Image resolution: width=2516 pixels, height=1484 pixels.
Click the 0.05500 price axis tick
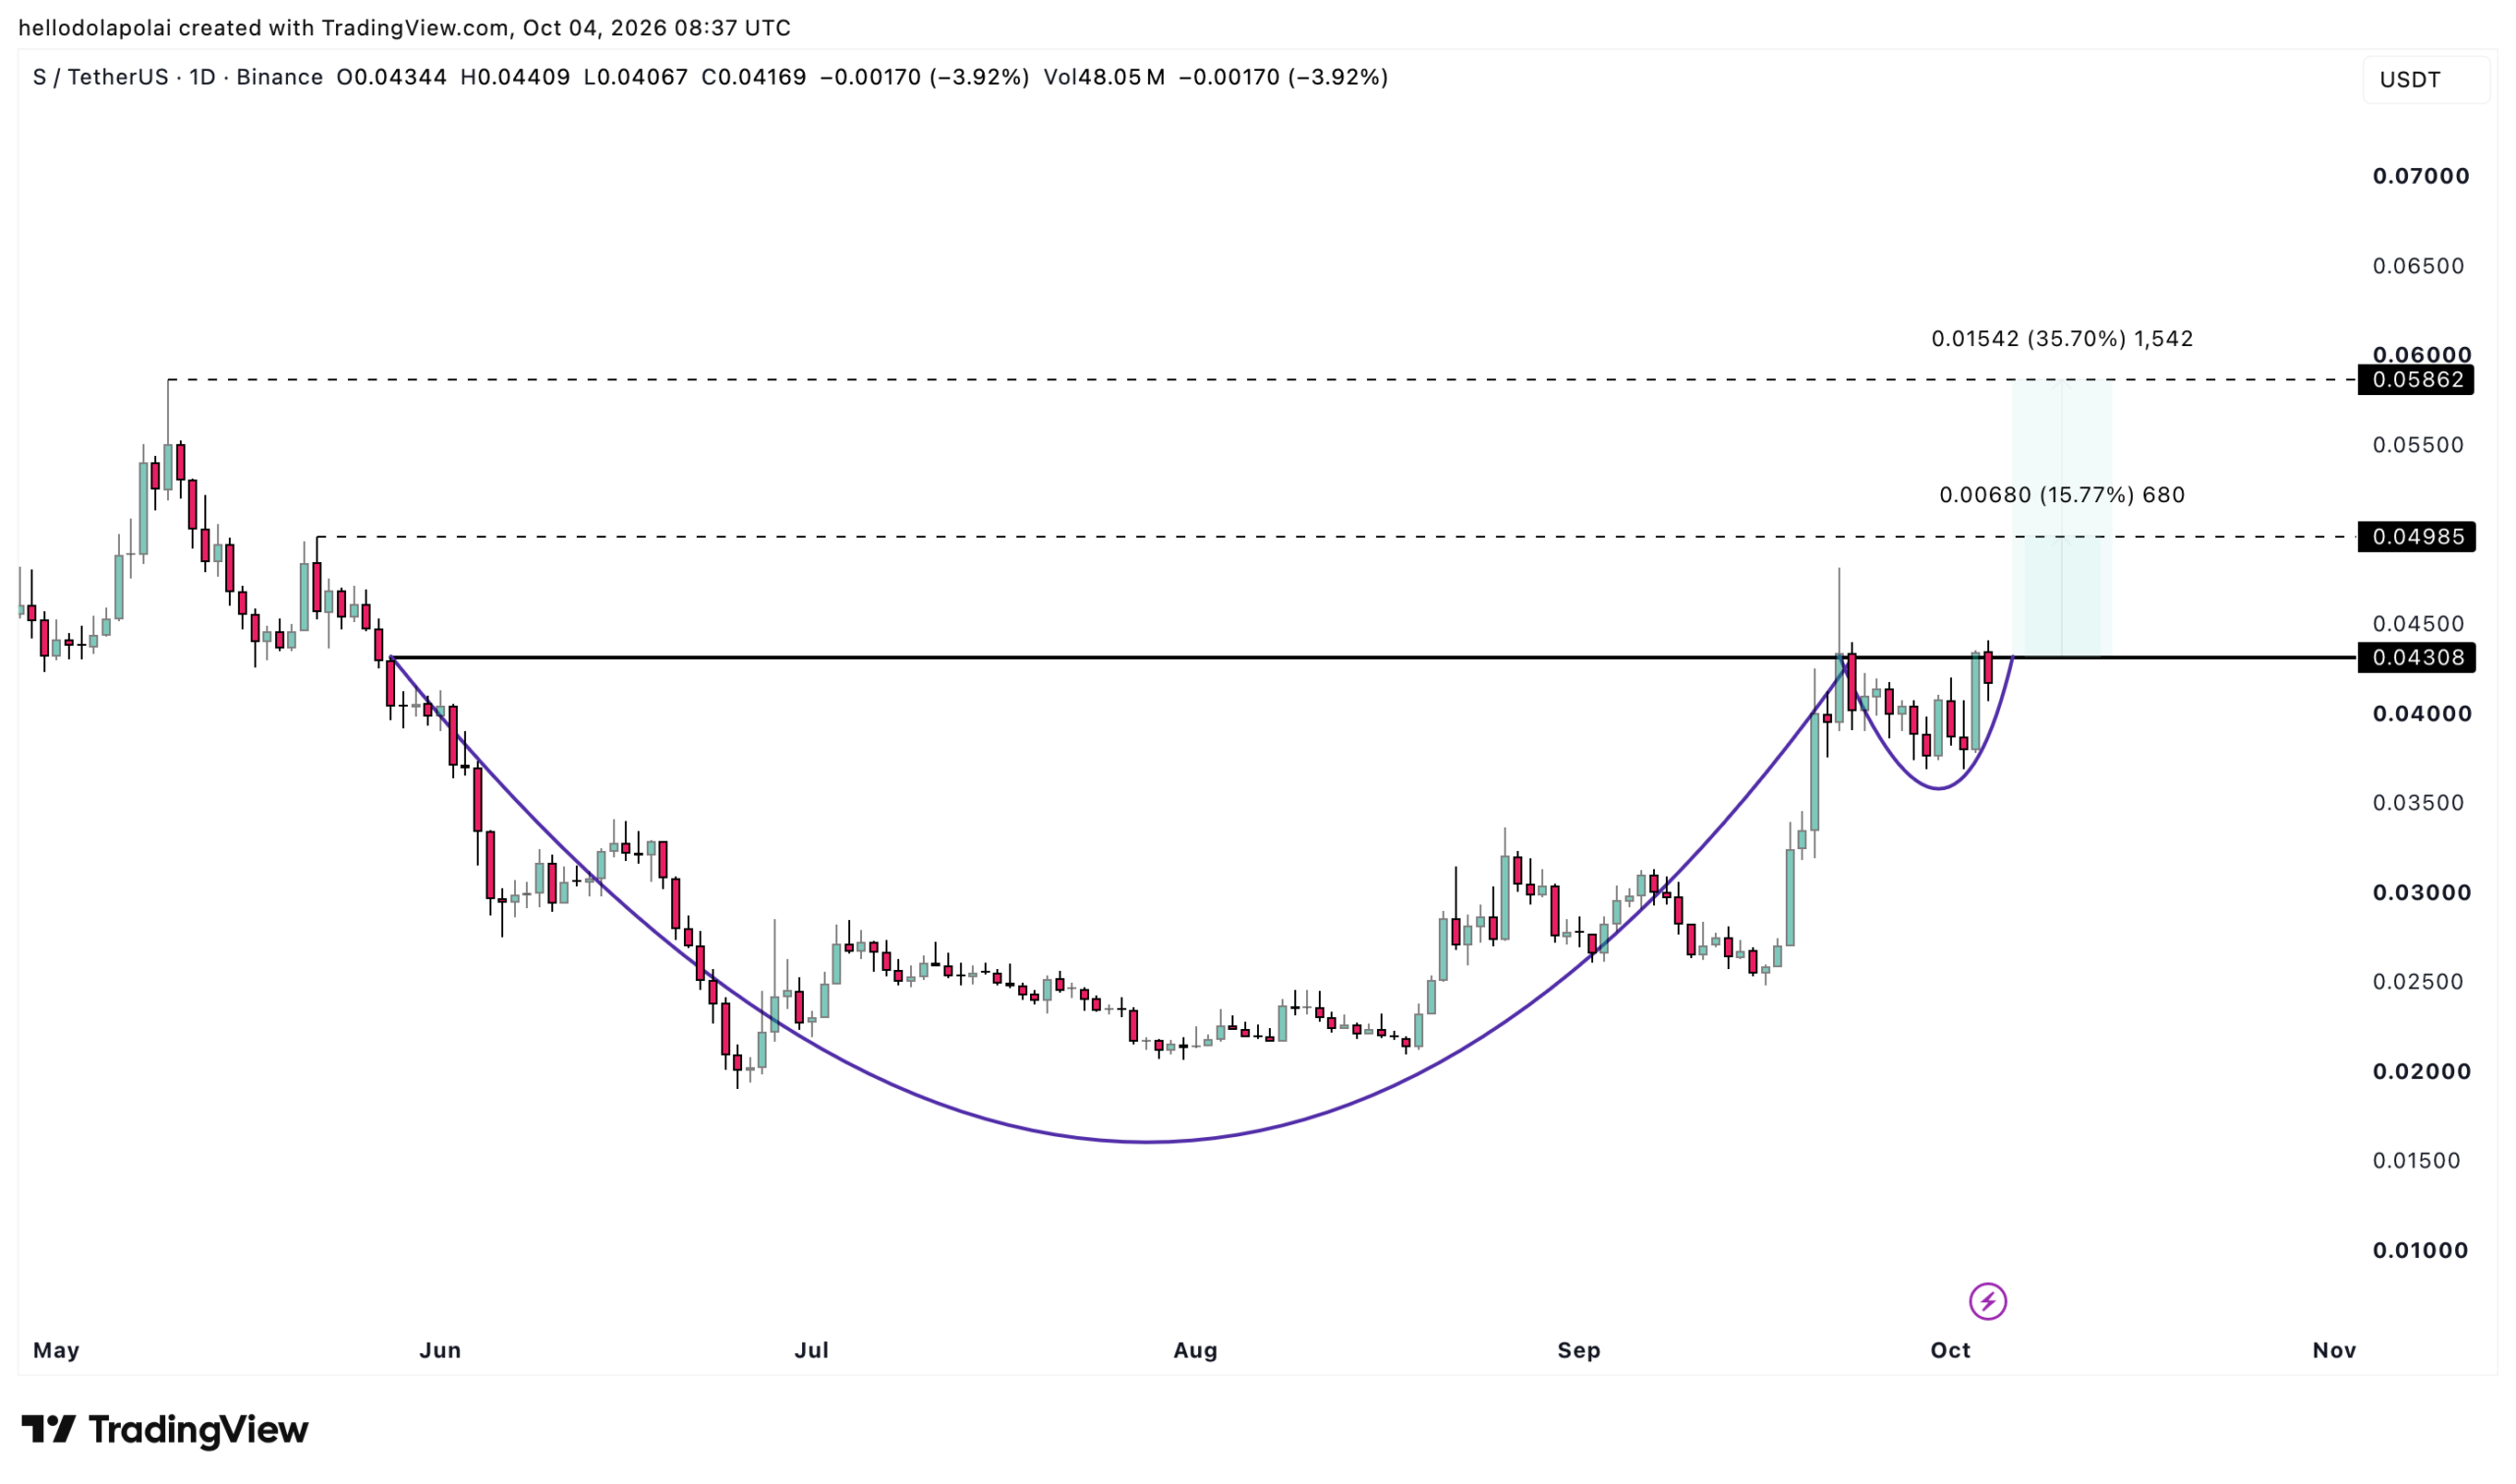tap(2419, 445)
